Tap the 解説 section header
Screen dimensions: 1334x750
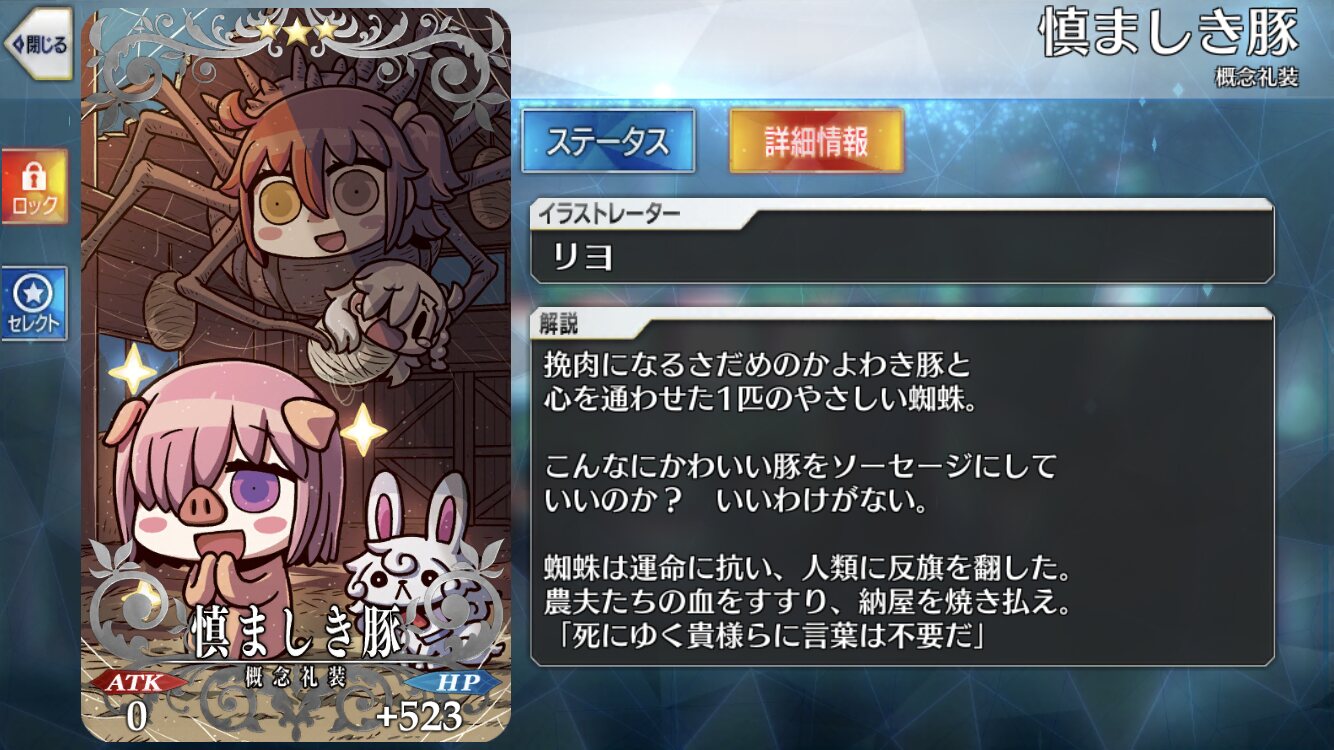[x=558, y=324]
